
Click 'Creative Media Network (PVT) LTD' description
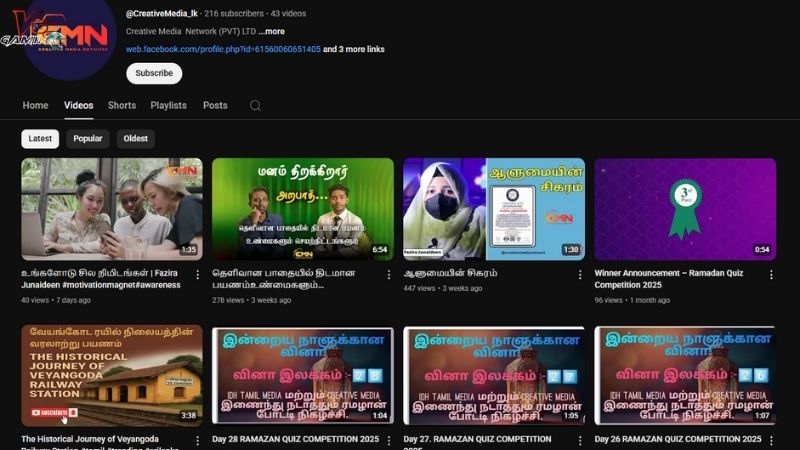click(191, 32)
